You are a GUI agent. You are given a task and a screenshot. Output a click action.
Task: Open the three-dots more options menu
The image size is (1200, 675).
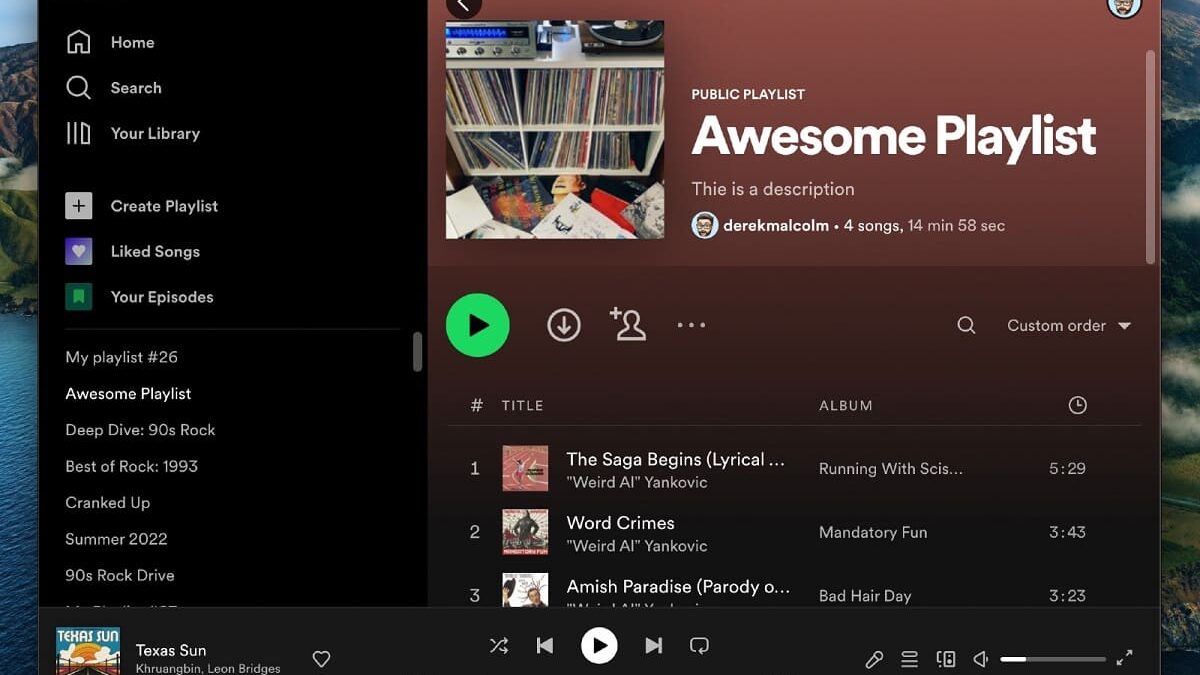691,325
